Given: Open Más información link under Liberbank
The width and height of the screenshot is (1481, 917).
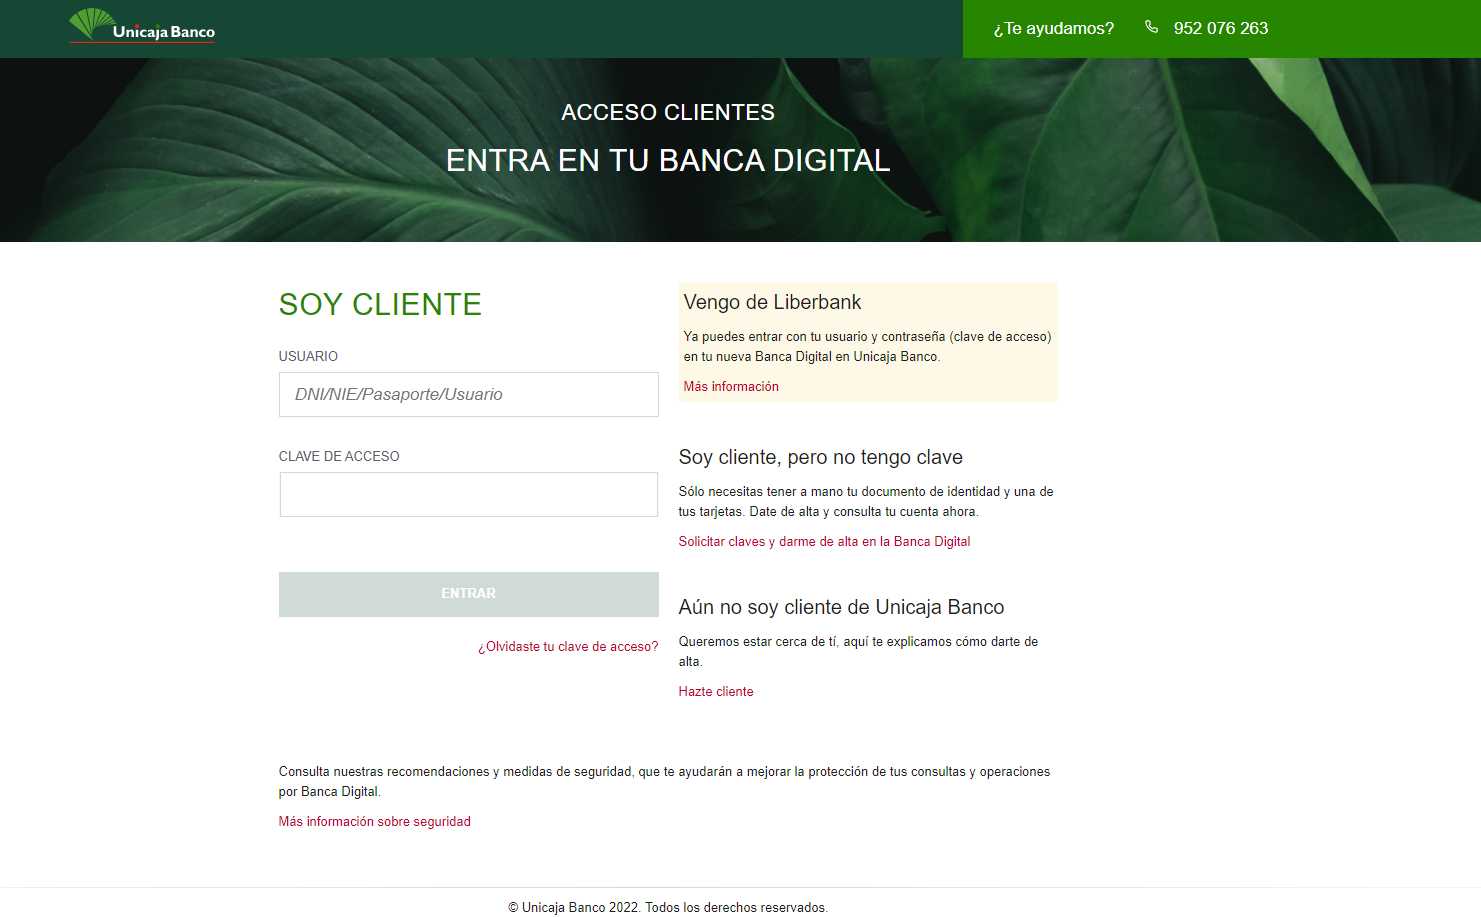Looking at the screenshot, I should (730, 386).
